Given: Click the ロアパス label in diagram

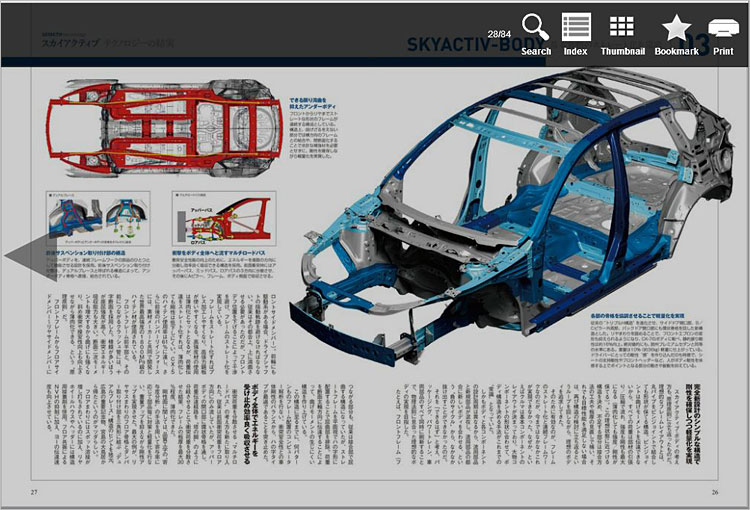Looking at the screenshot, I should pyautogui.click(x=198, y=242).
